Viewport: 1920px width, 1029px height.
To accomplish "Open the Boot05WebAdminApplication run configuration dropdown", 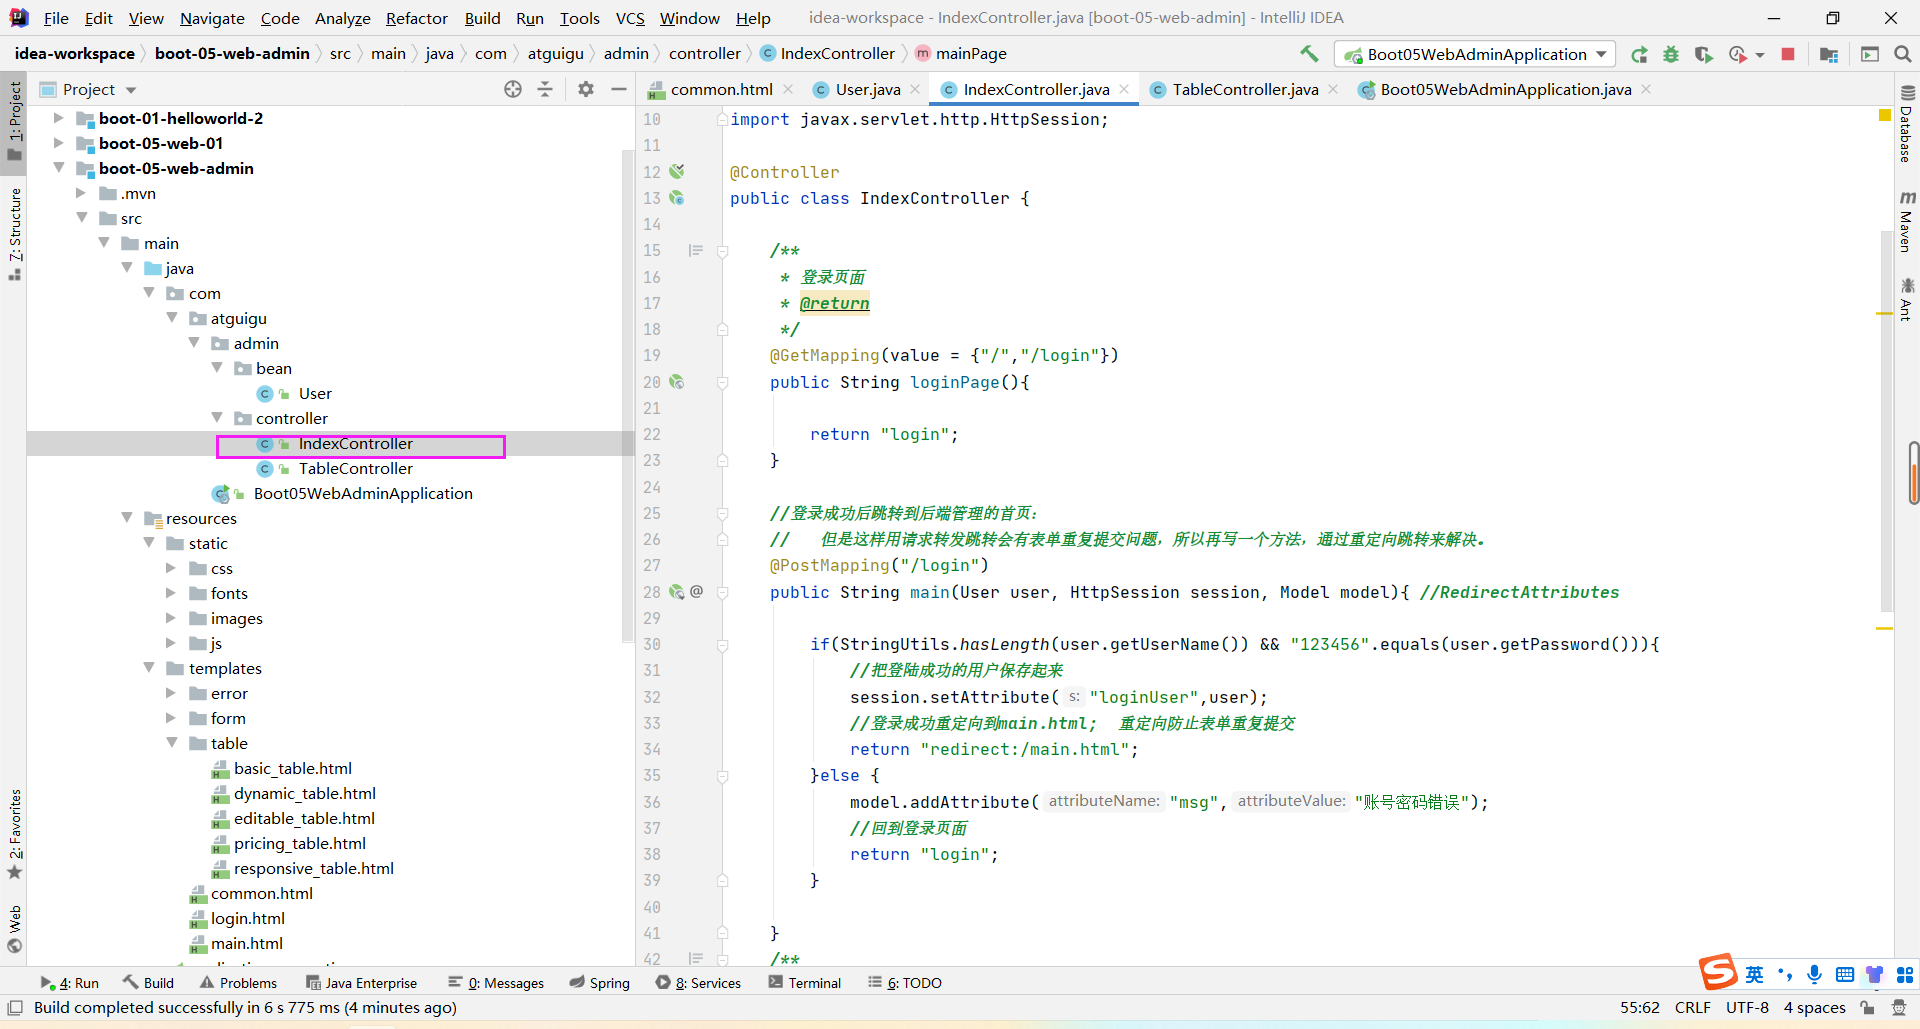I will [x=1475, y=54].
